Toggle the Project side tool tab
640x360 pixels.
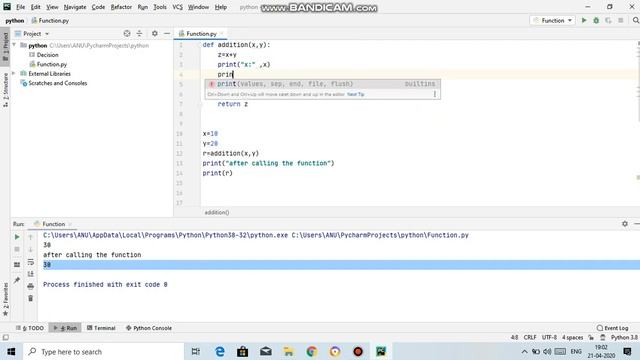[x=5, y=46]
